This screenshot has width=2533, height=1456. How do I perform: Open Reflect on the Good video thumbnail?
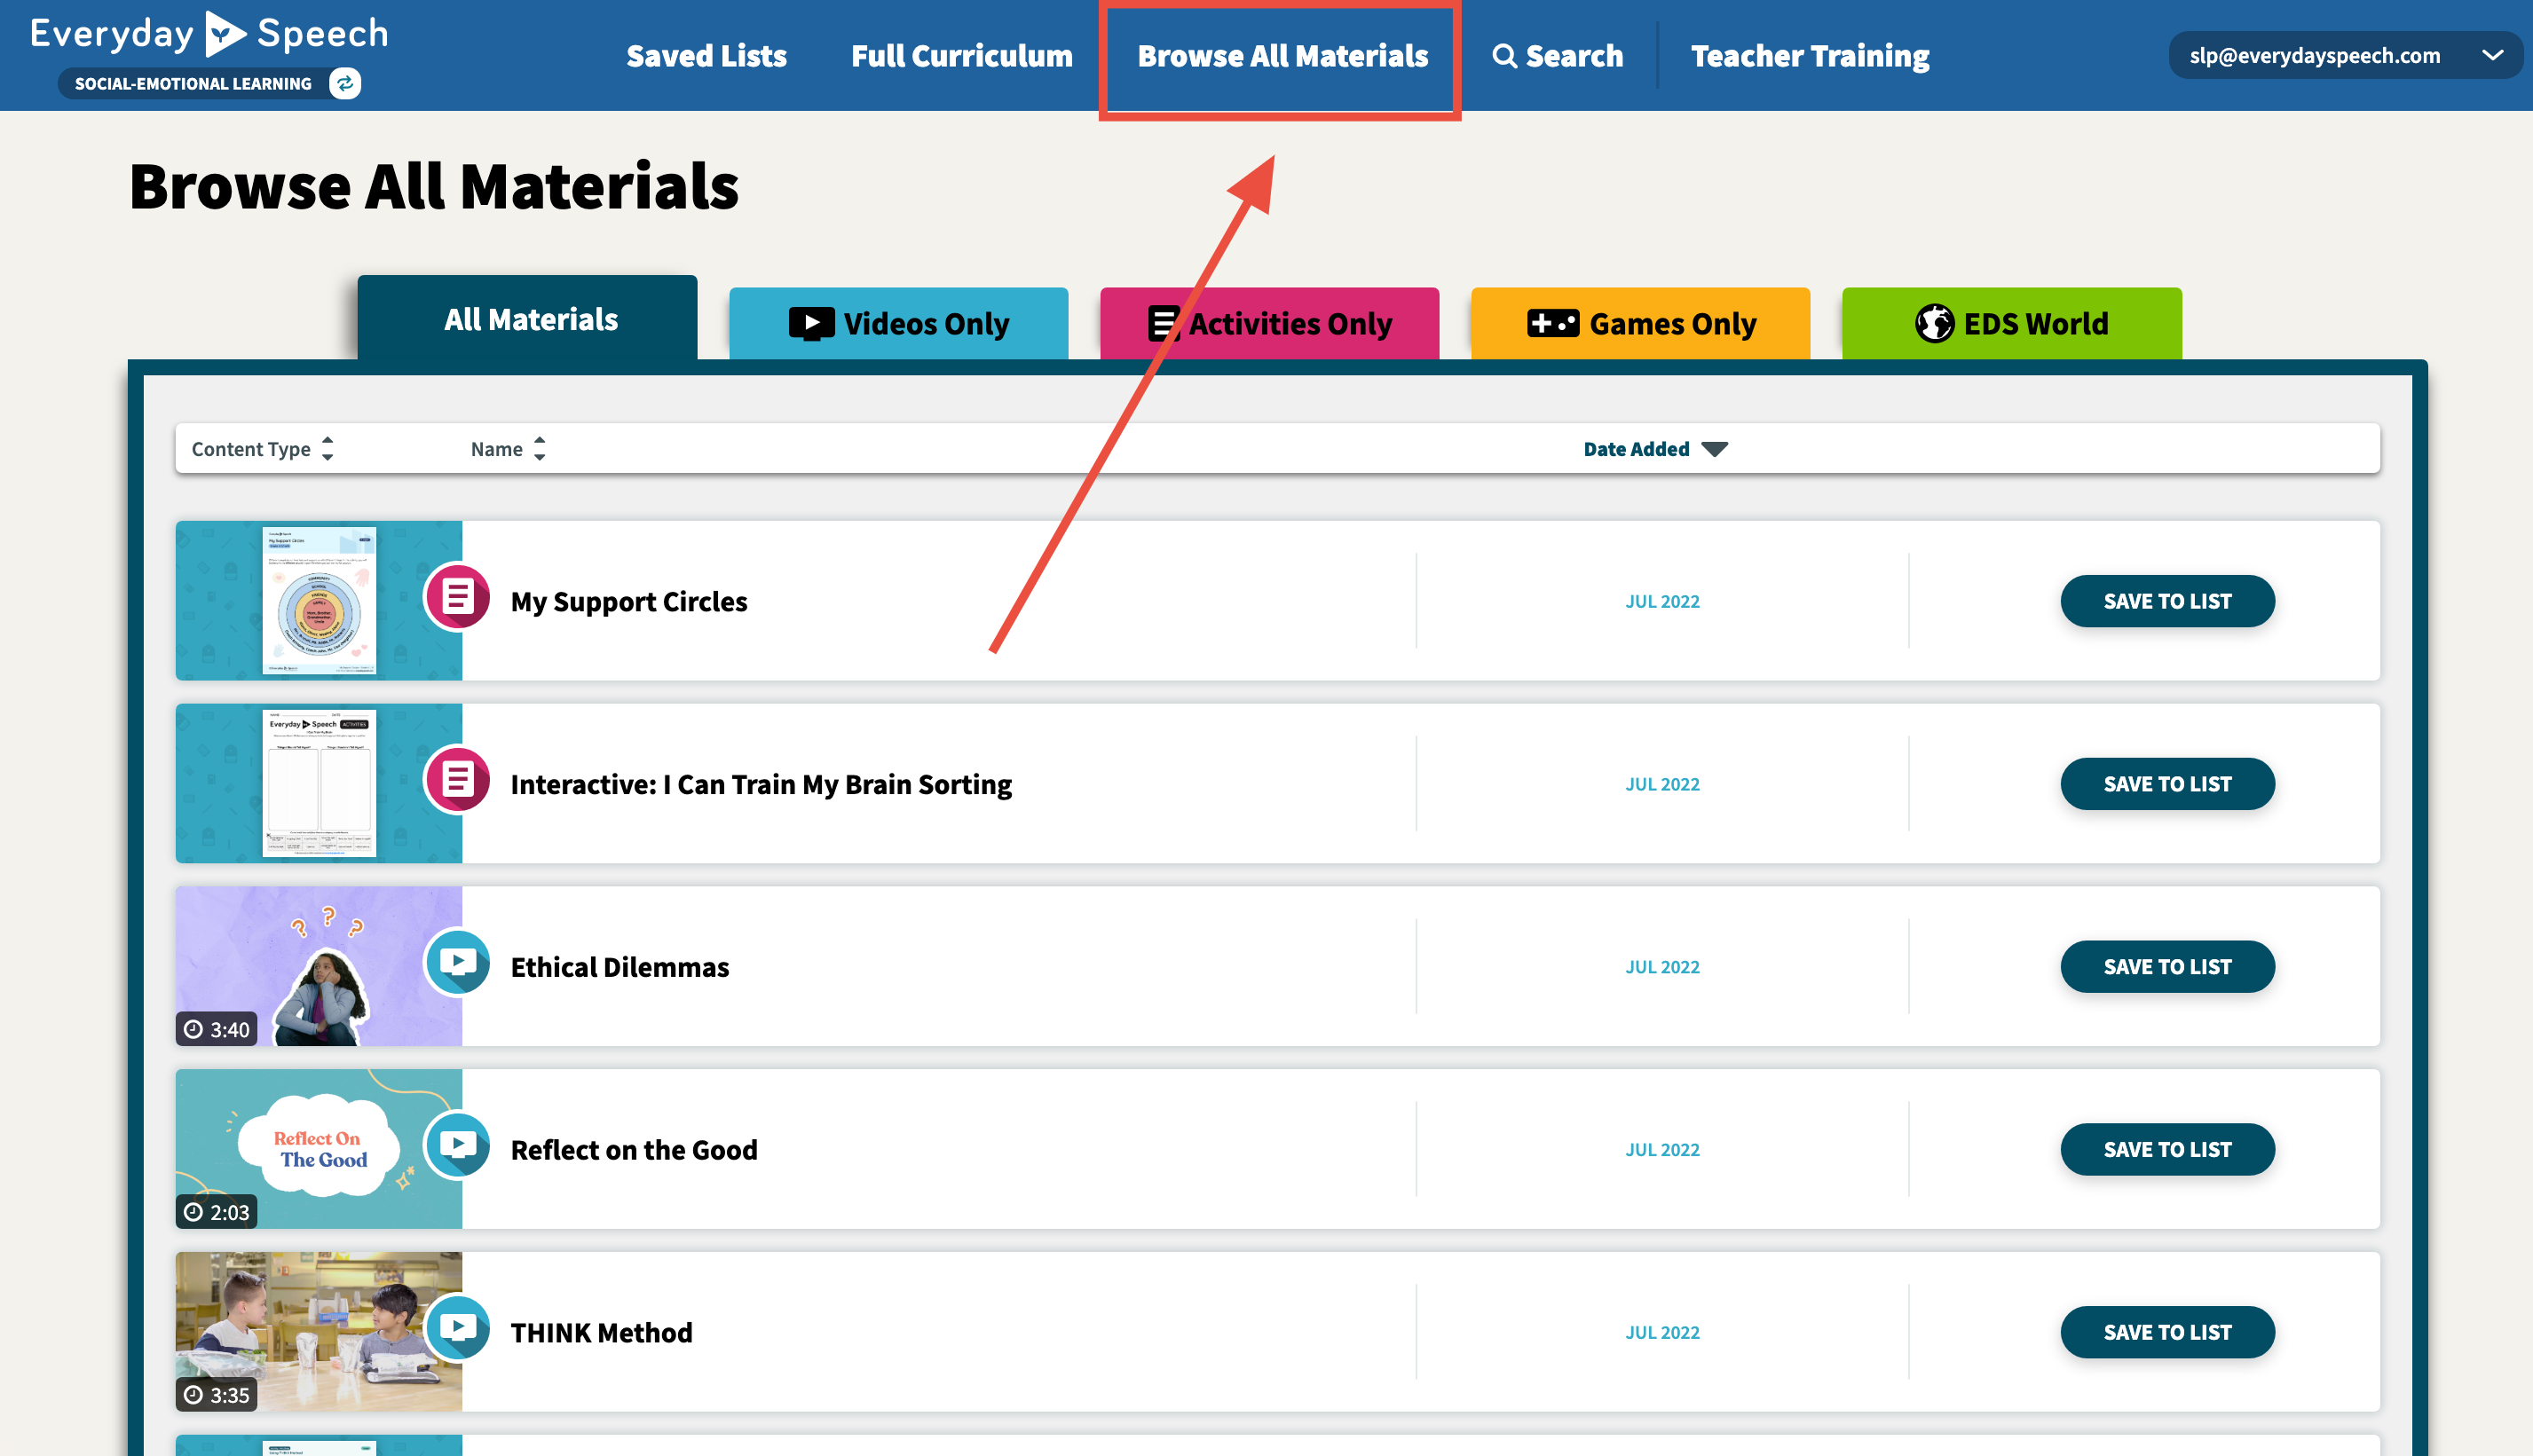click(319, 1150)
